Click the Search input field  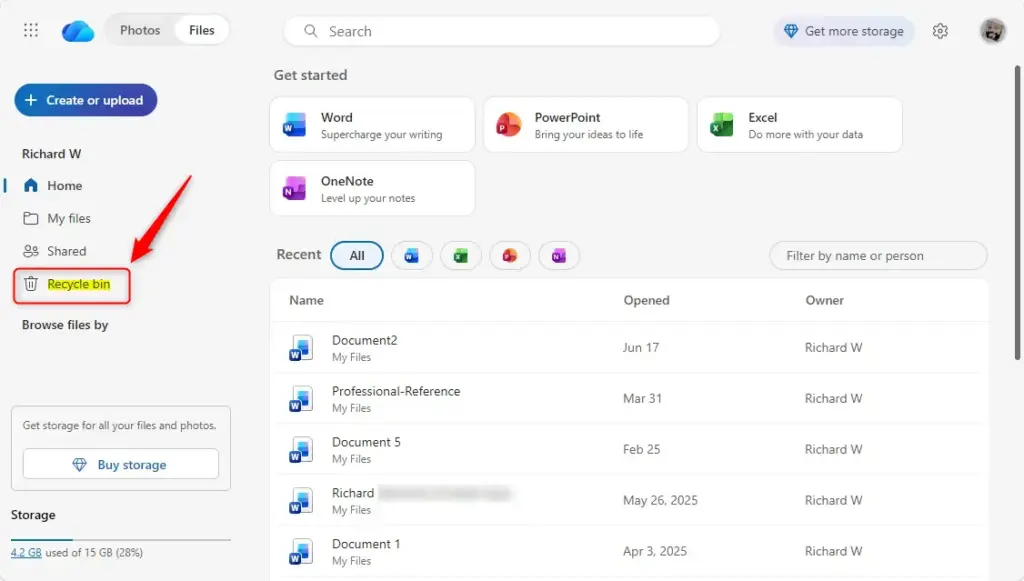click(502, 31)
